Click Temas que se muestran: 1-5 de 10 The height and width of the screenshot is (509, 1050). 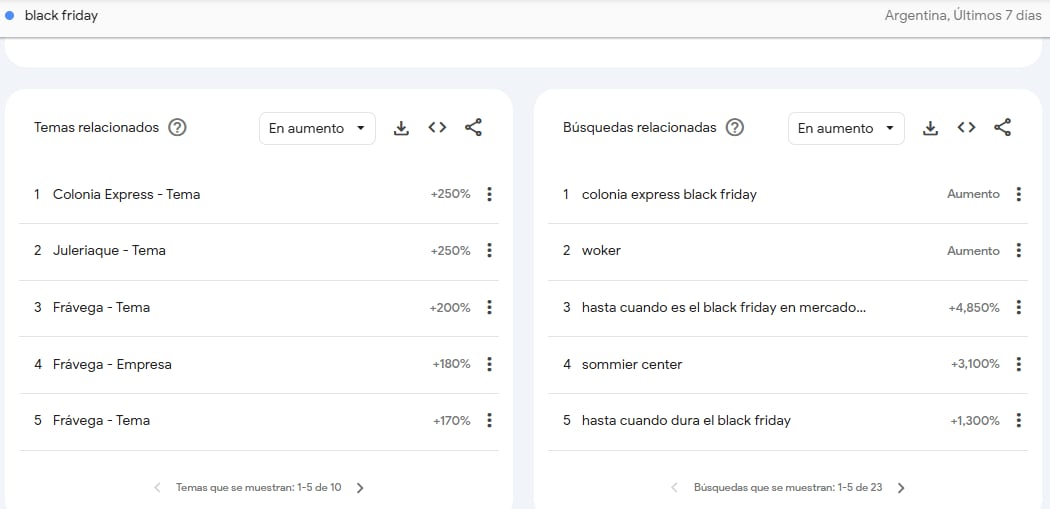(x=258, y=488)
